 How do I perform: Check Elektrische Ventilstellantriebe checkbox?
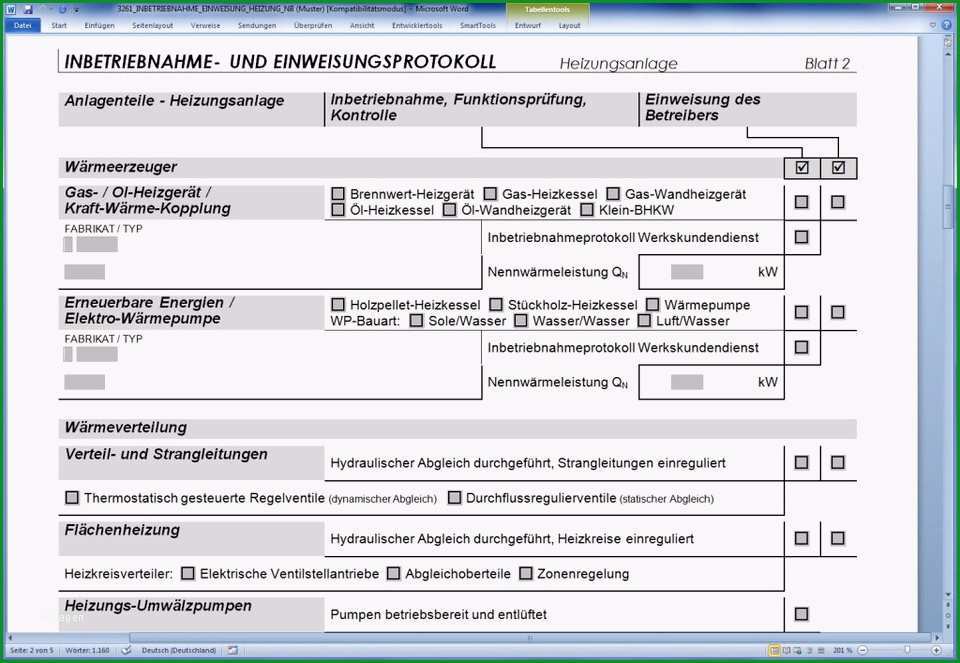coord(188,573)
